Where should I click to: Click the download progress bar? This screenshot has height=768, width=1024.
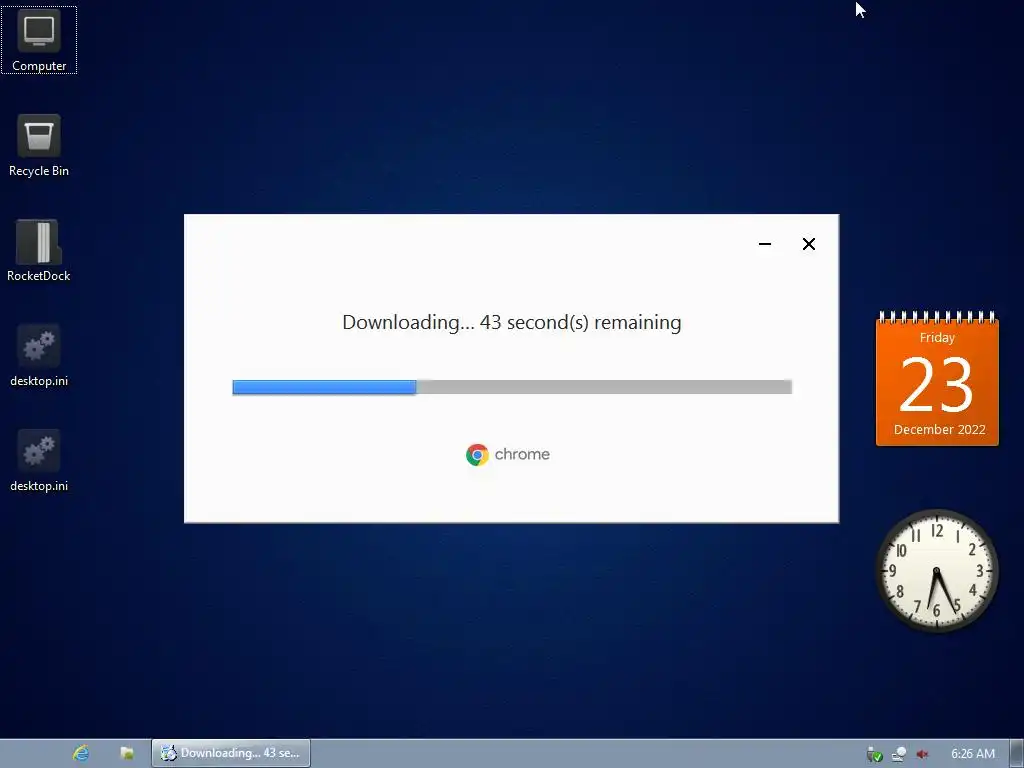[x=512, y=387]
